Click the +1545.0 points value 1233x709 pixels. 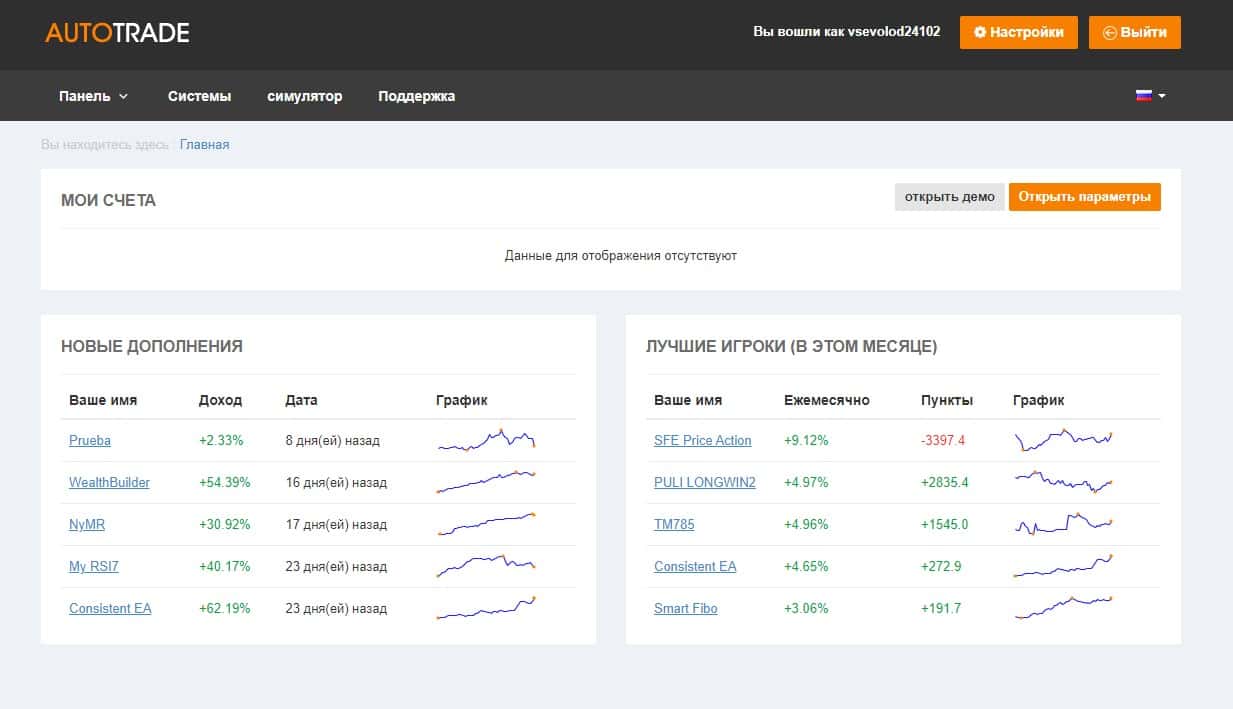pyautogui.click(x=945, y=524)
